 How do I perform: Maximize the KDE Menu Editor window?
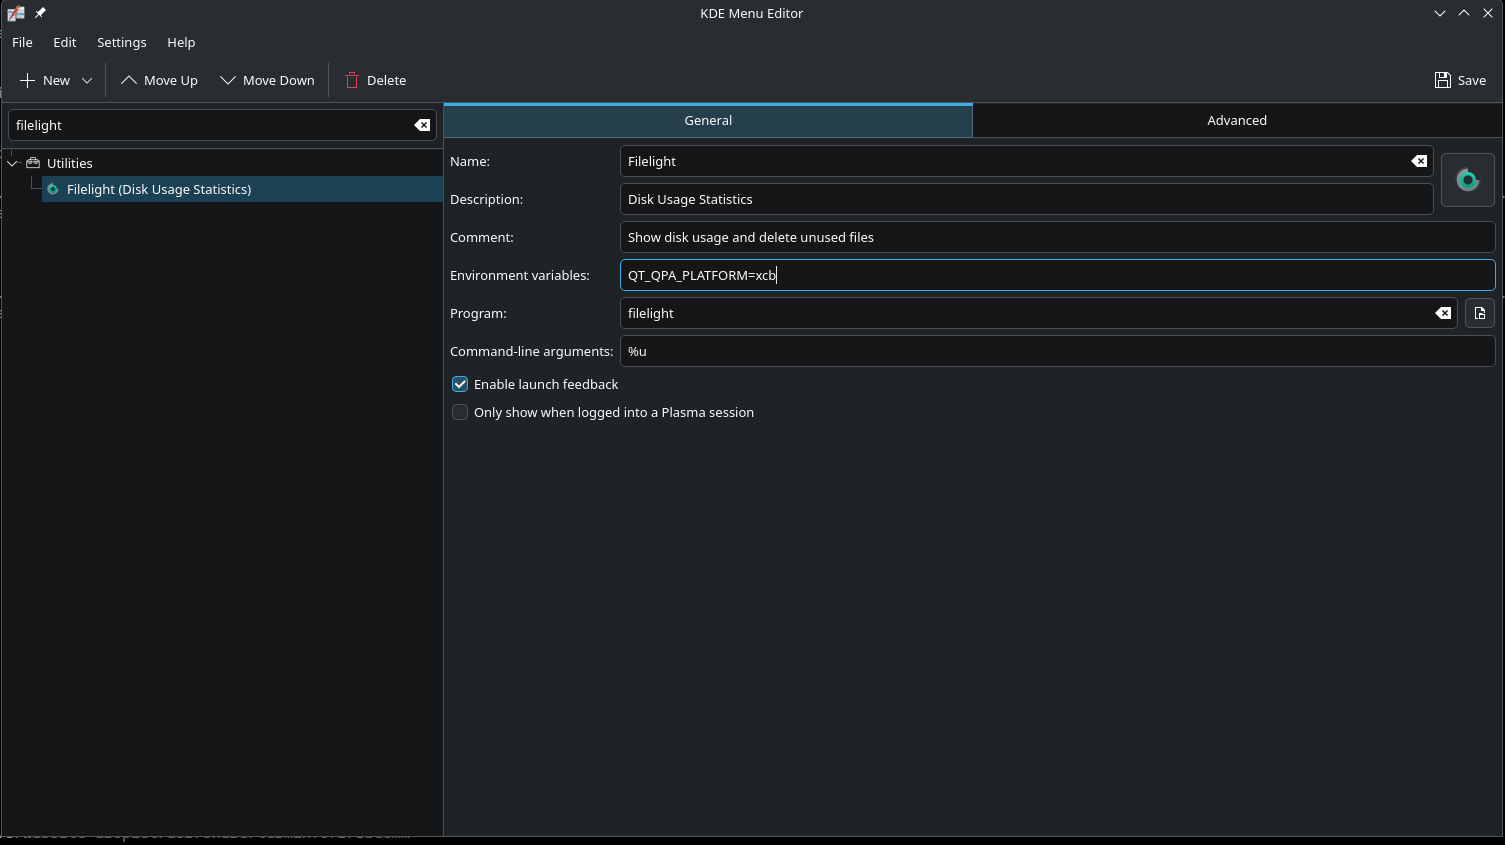[x=1464, y=13]
